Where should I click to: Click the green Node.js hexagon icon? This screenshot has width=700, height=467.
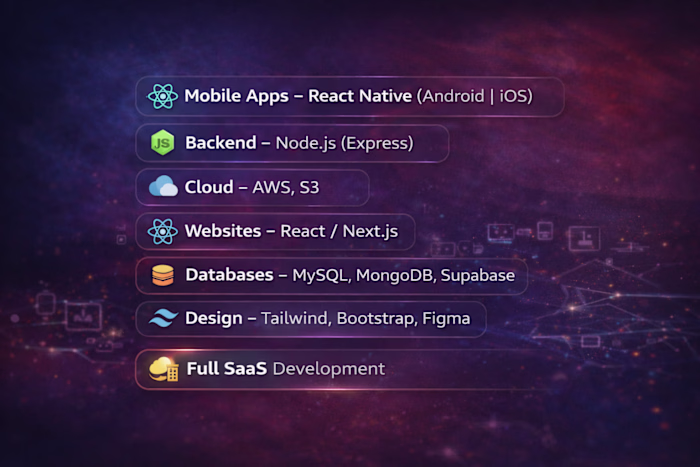tap(162, 143)
